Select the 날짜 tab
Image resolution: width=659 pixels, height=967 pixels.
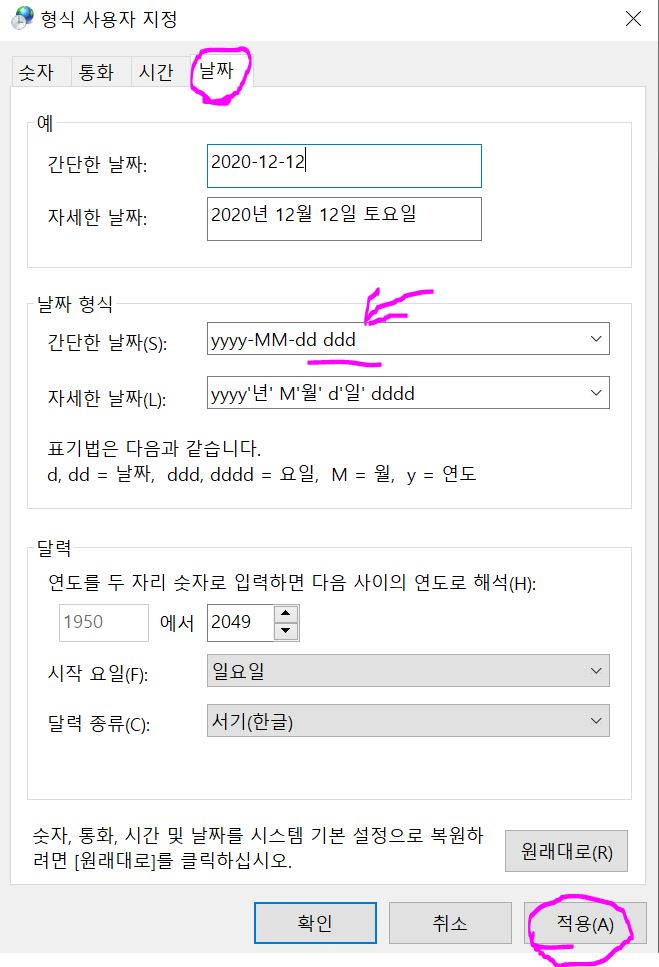[217, 70]
